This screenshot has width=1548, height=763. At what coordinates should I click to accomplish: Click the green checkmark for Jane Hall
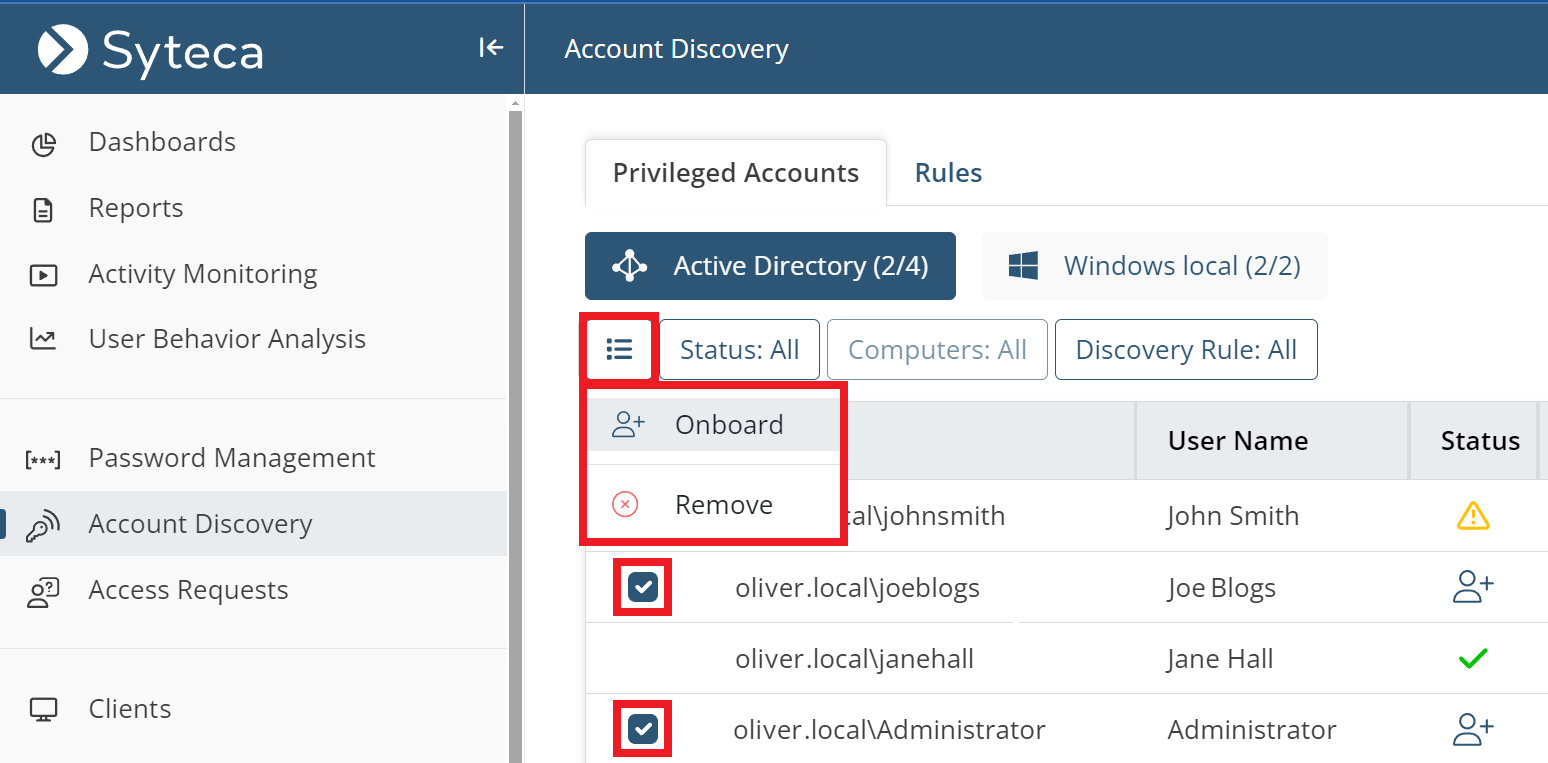click(x=1473, y=659)
